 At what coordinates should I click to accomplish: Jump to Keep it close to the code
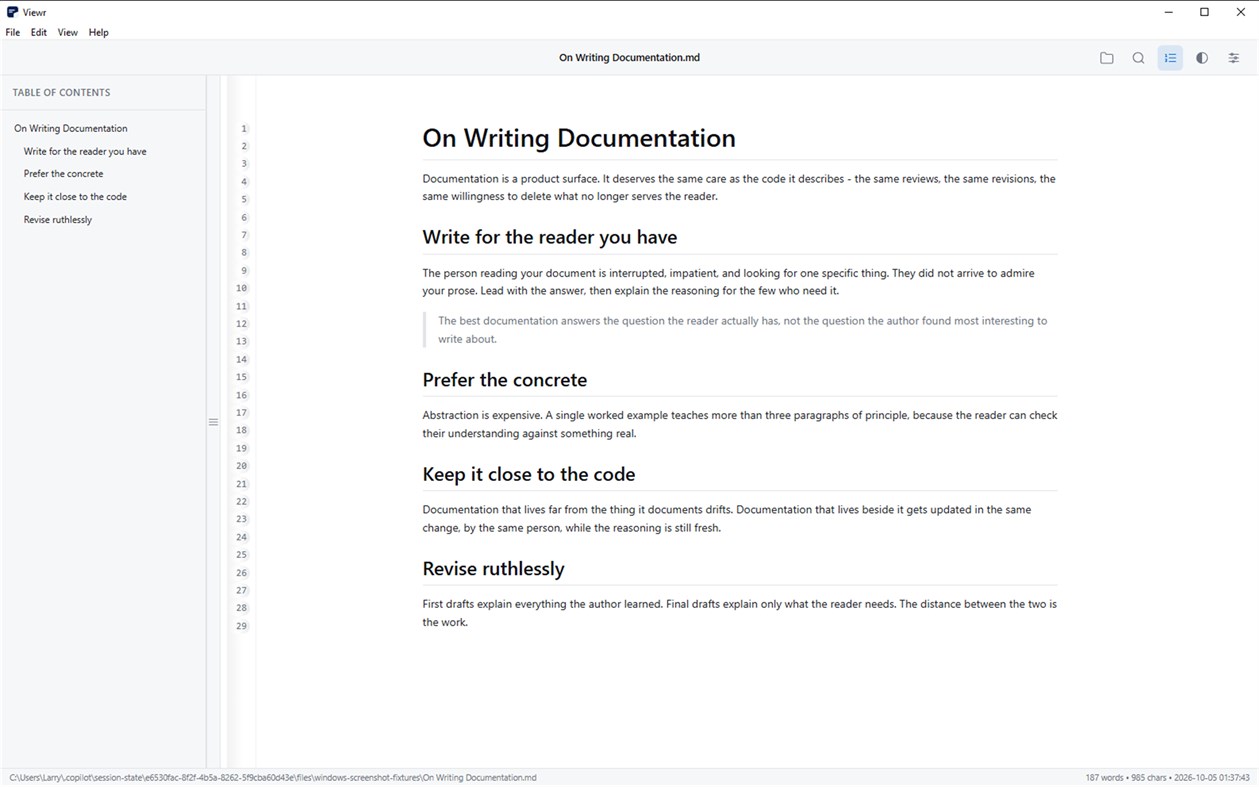pos(75,197)
